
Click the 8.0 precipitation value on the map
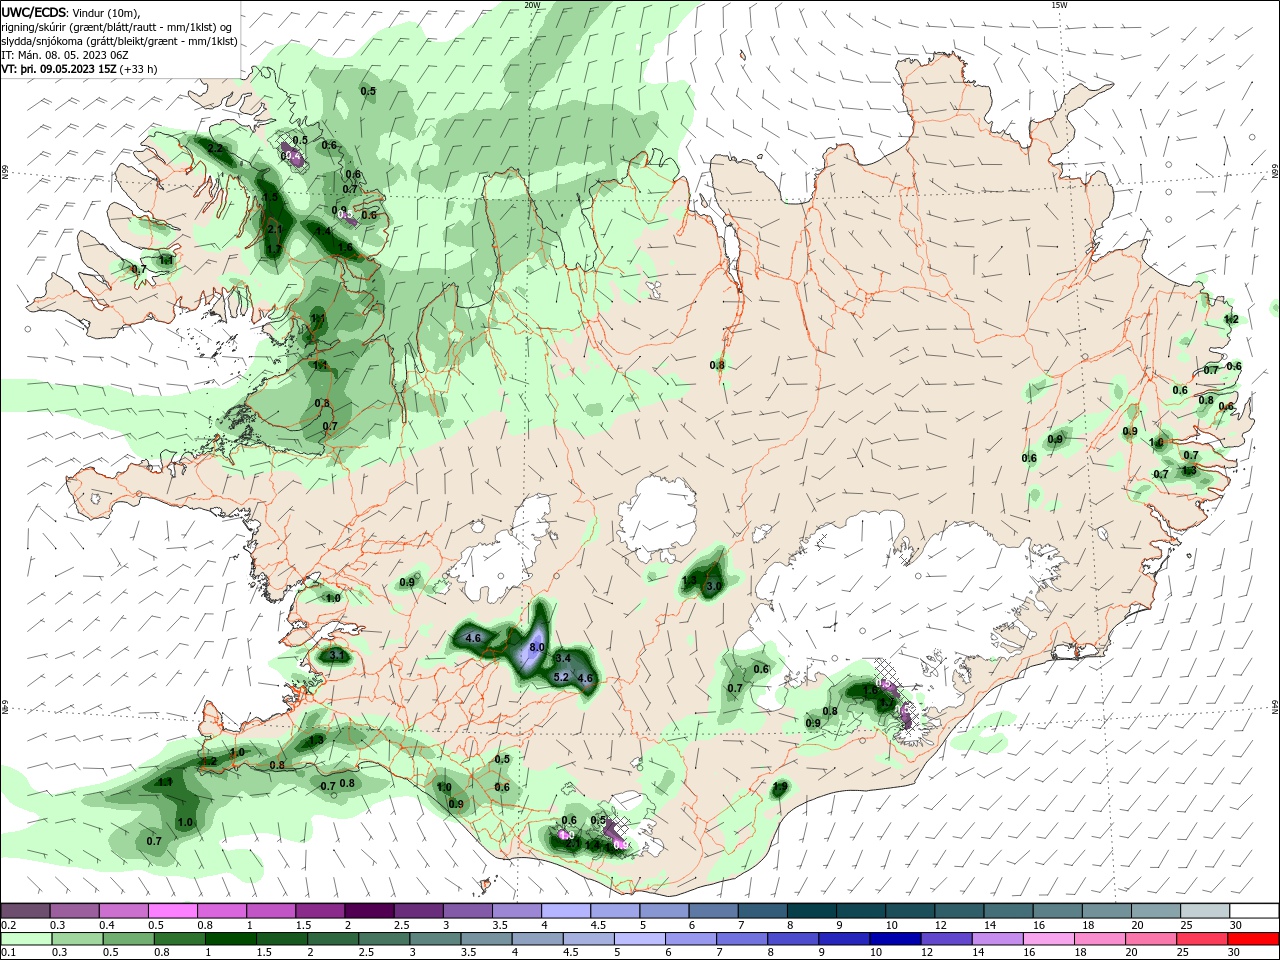point(536,648)
